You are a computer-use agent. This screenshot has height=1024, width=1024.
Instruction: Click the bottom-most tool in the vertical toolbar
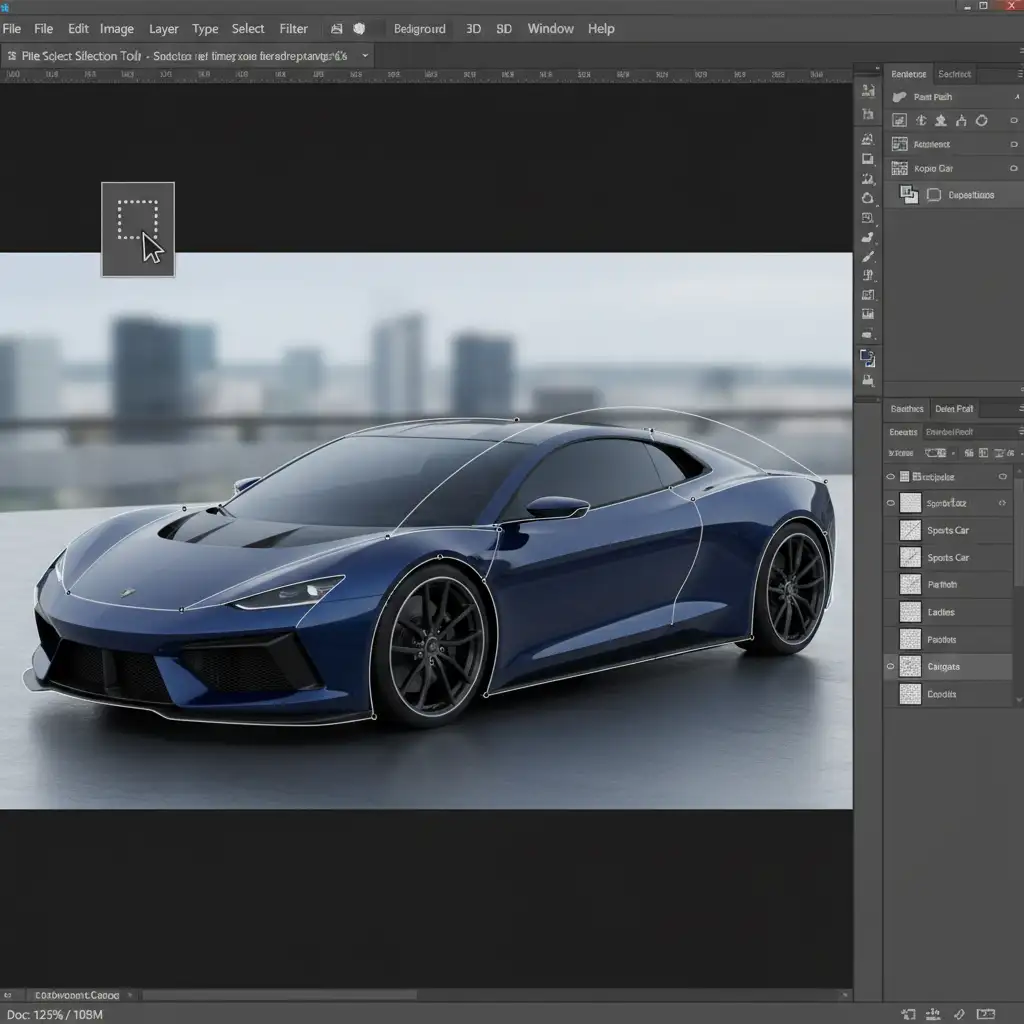(x=867, y=381)
